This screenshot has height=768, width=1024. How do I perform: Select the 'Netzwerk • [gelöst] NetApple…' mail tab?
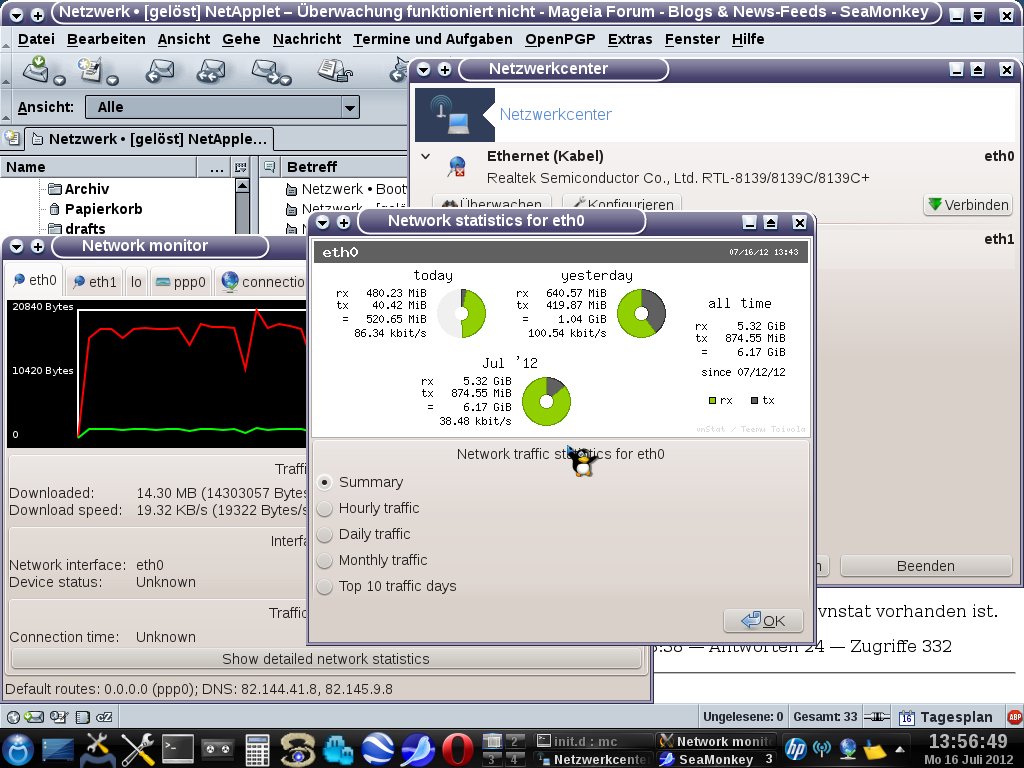point(150,139)
